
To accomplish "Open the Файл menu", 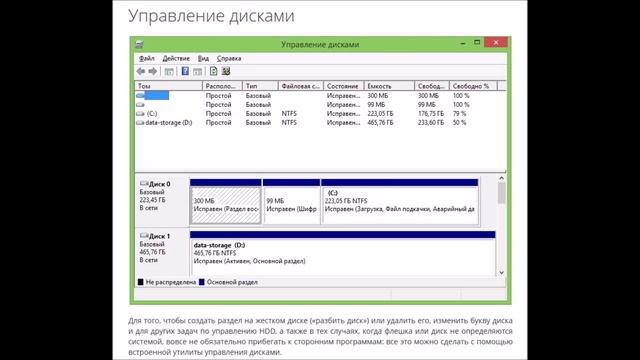I will point(147,58).
